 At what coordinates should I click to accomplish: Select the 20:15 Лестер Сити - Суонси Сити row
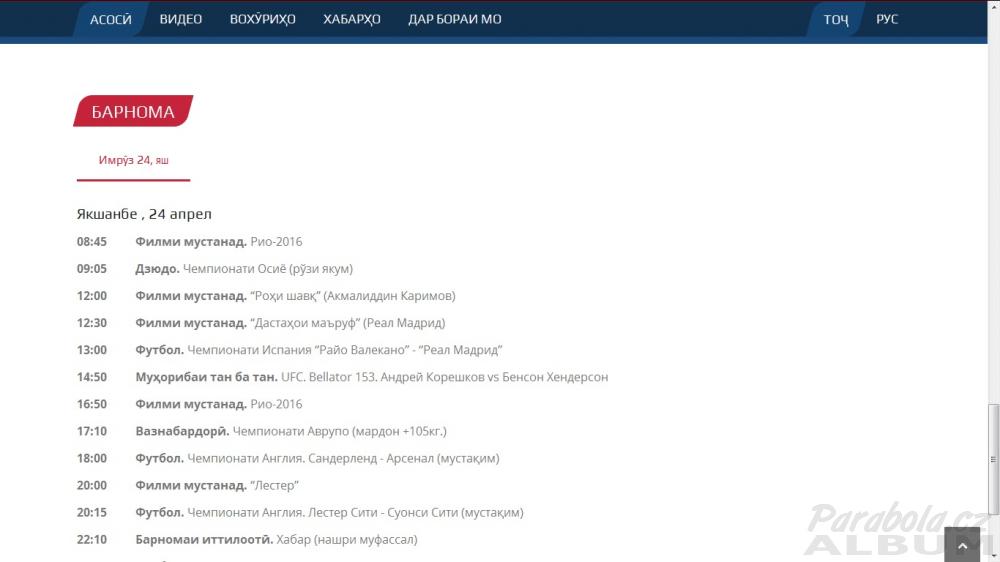[x=300, y=512]
